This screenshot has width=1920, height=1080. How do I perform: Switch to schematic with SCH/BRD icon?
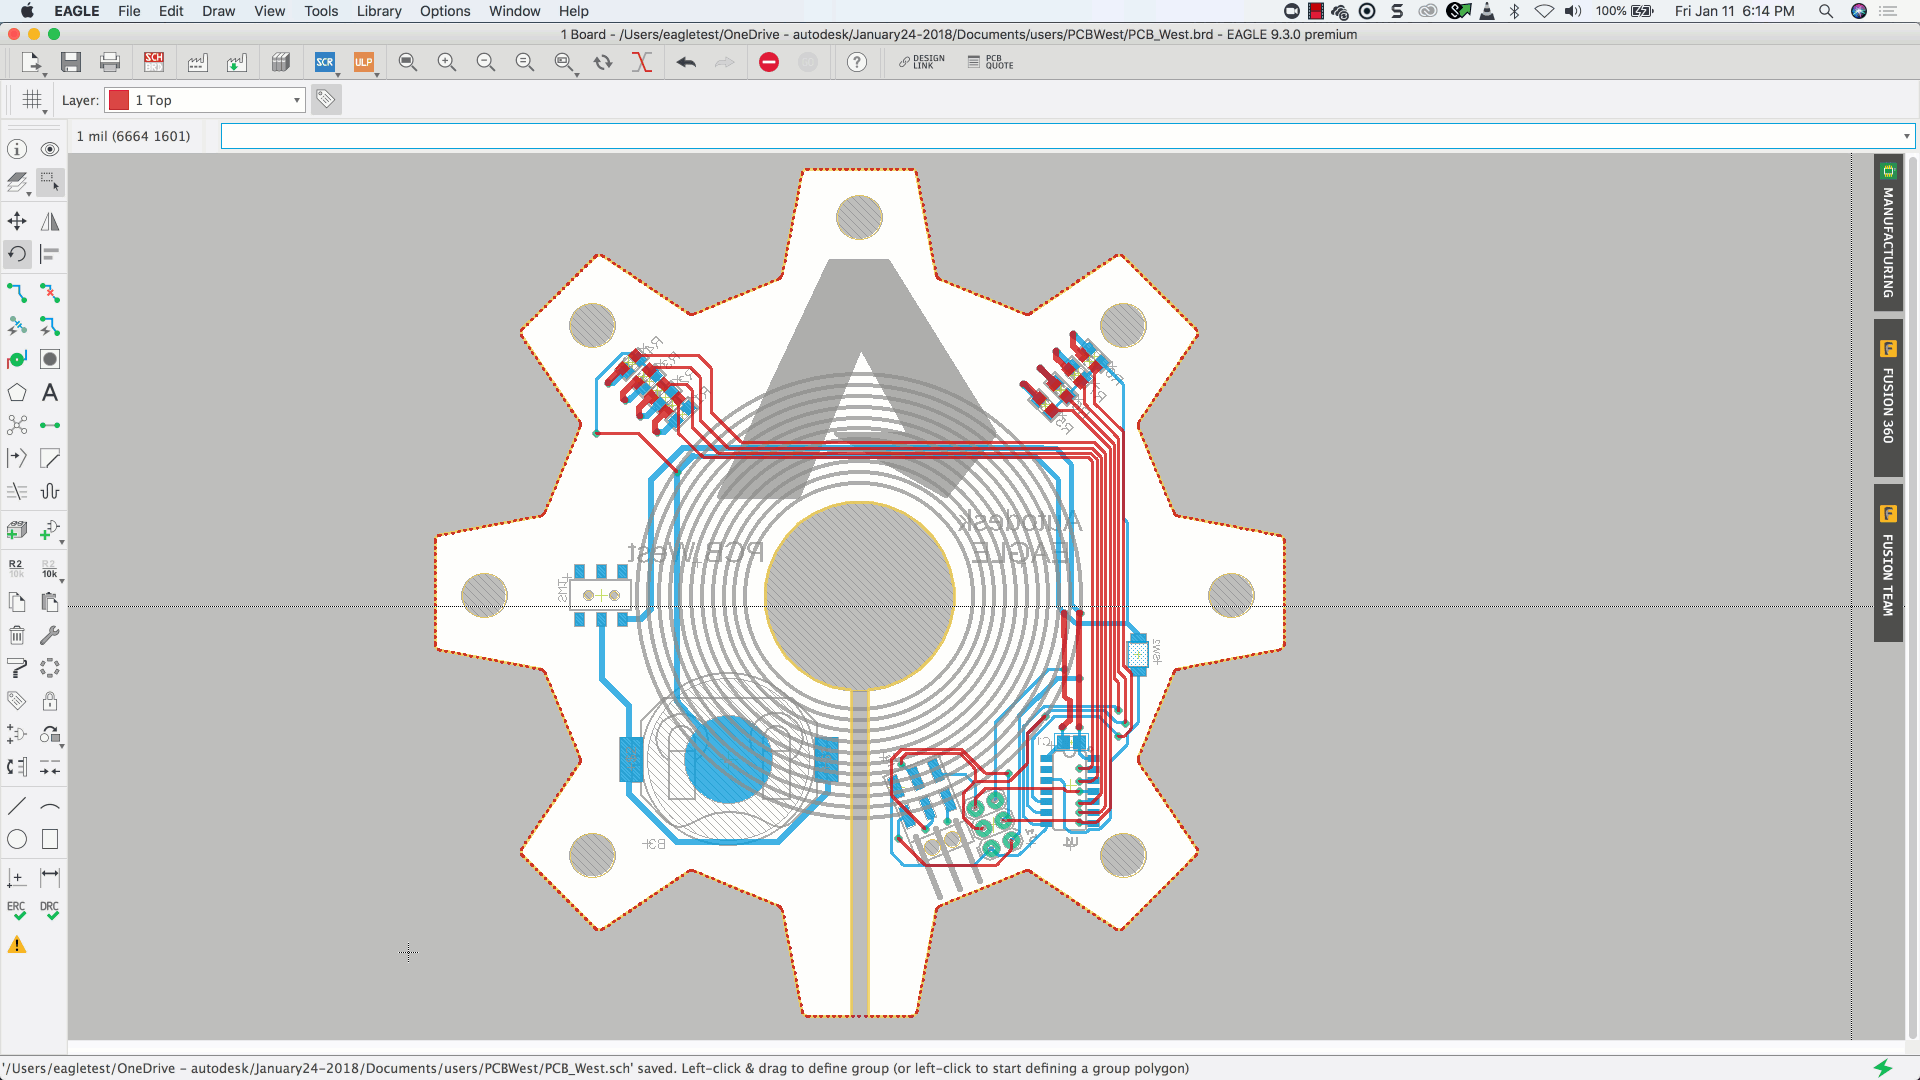153,62
